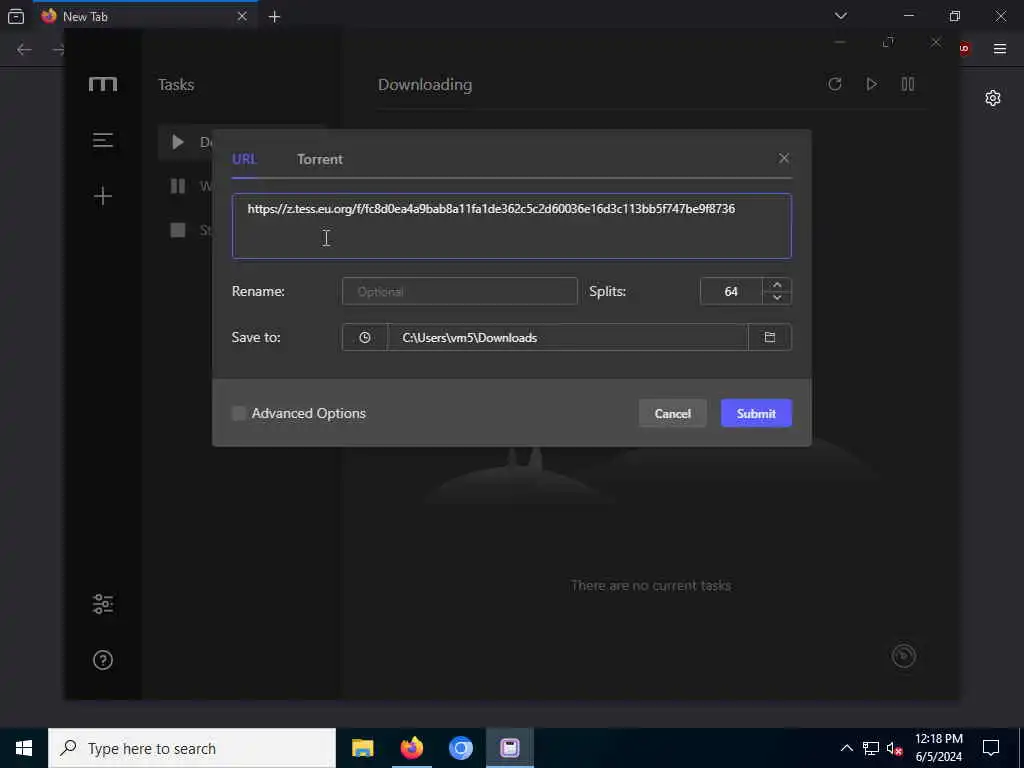Click the Cancel button
Viewport: 1024px width, 768px height.
pyautogui.click(x=673, y=413)
